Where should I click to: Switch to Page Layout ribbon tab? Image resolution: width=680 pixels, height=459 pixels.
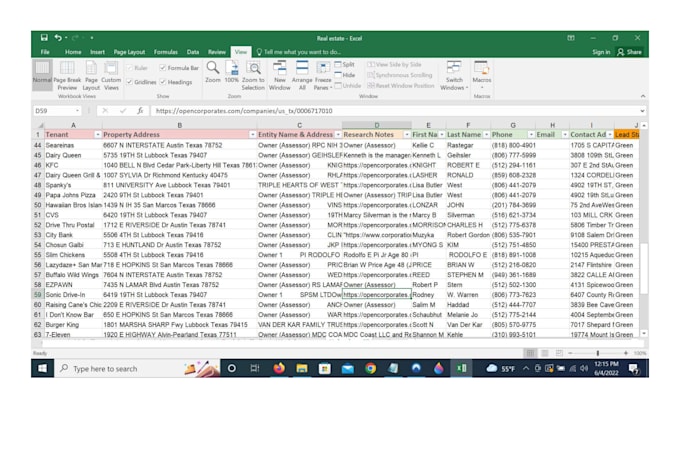(x=129, y=52)
